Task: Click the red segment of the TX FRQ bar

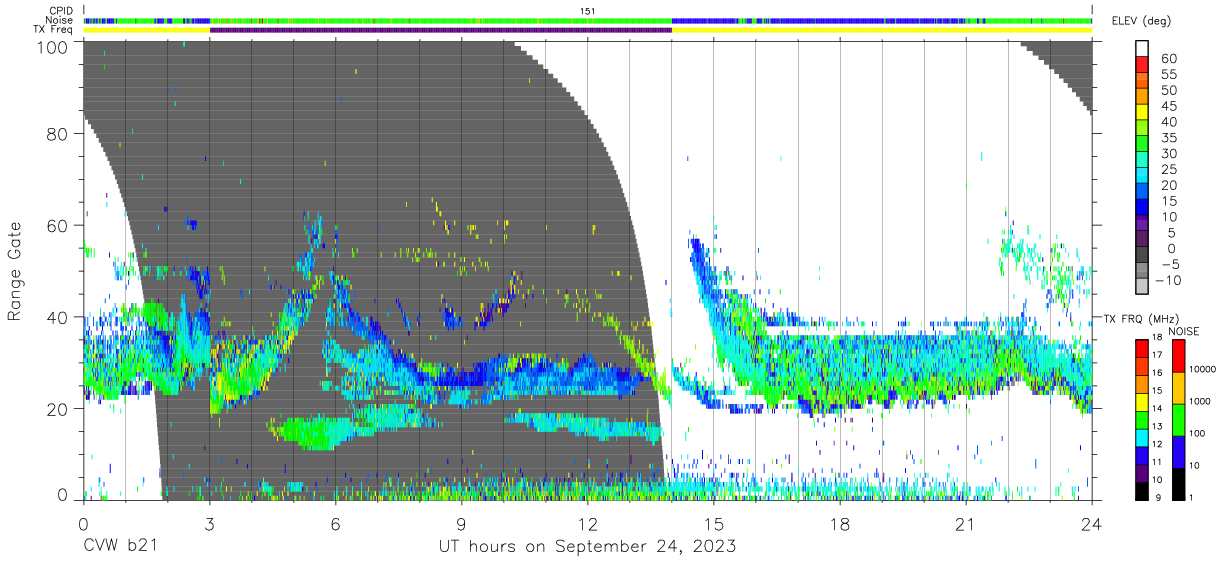Action: click(x=1142, y=348)
